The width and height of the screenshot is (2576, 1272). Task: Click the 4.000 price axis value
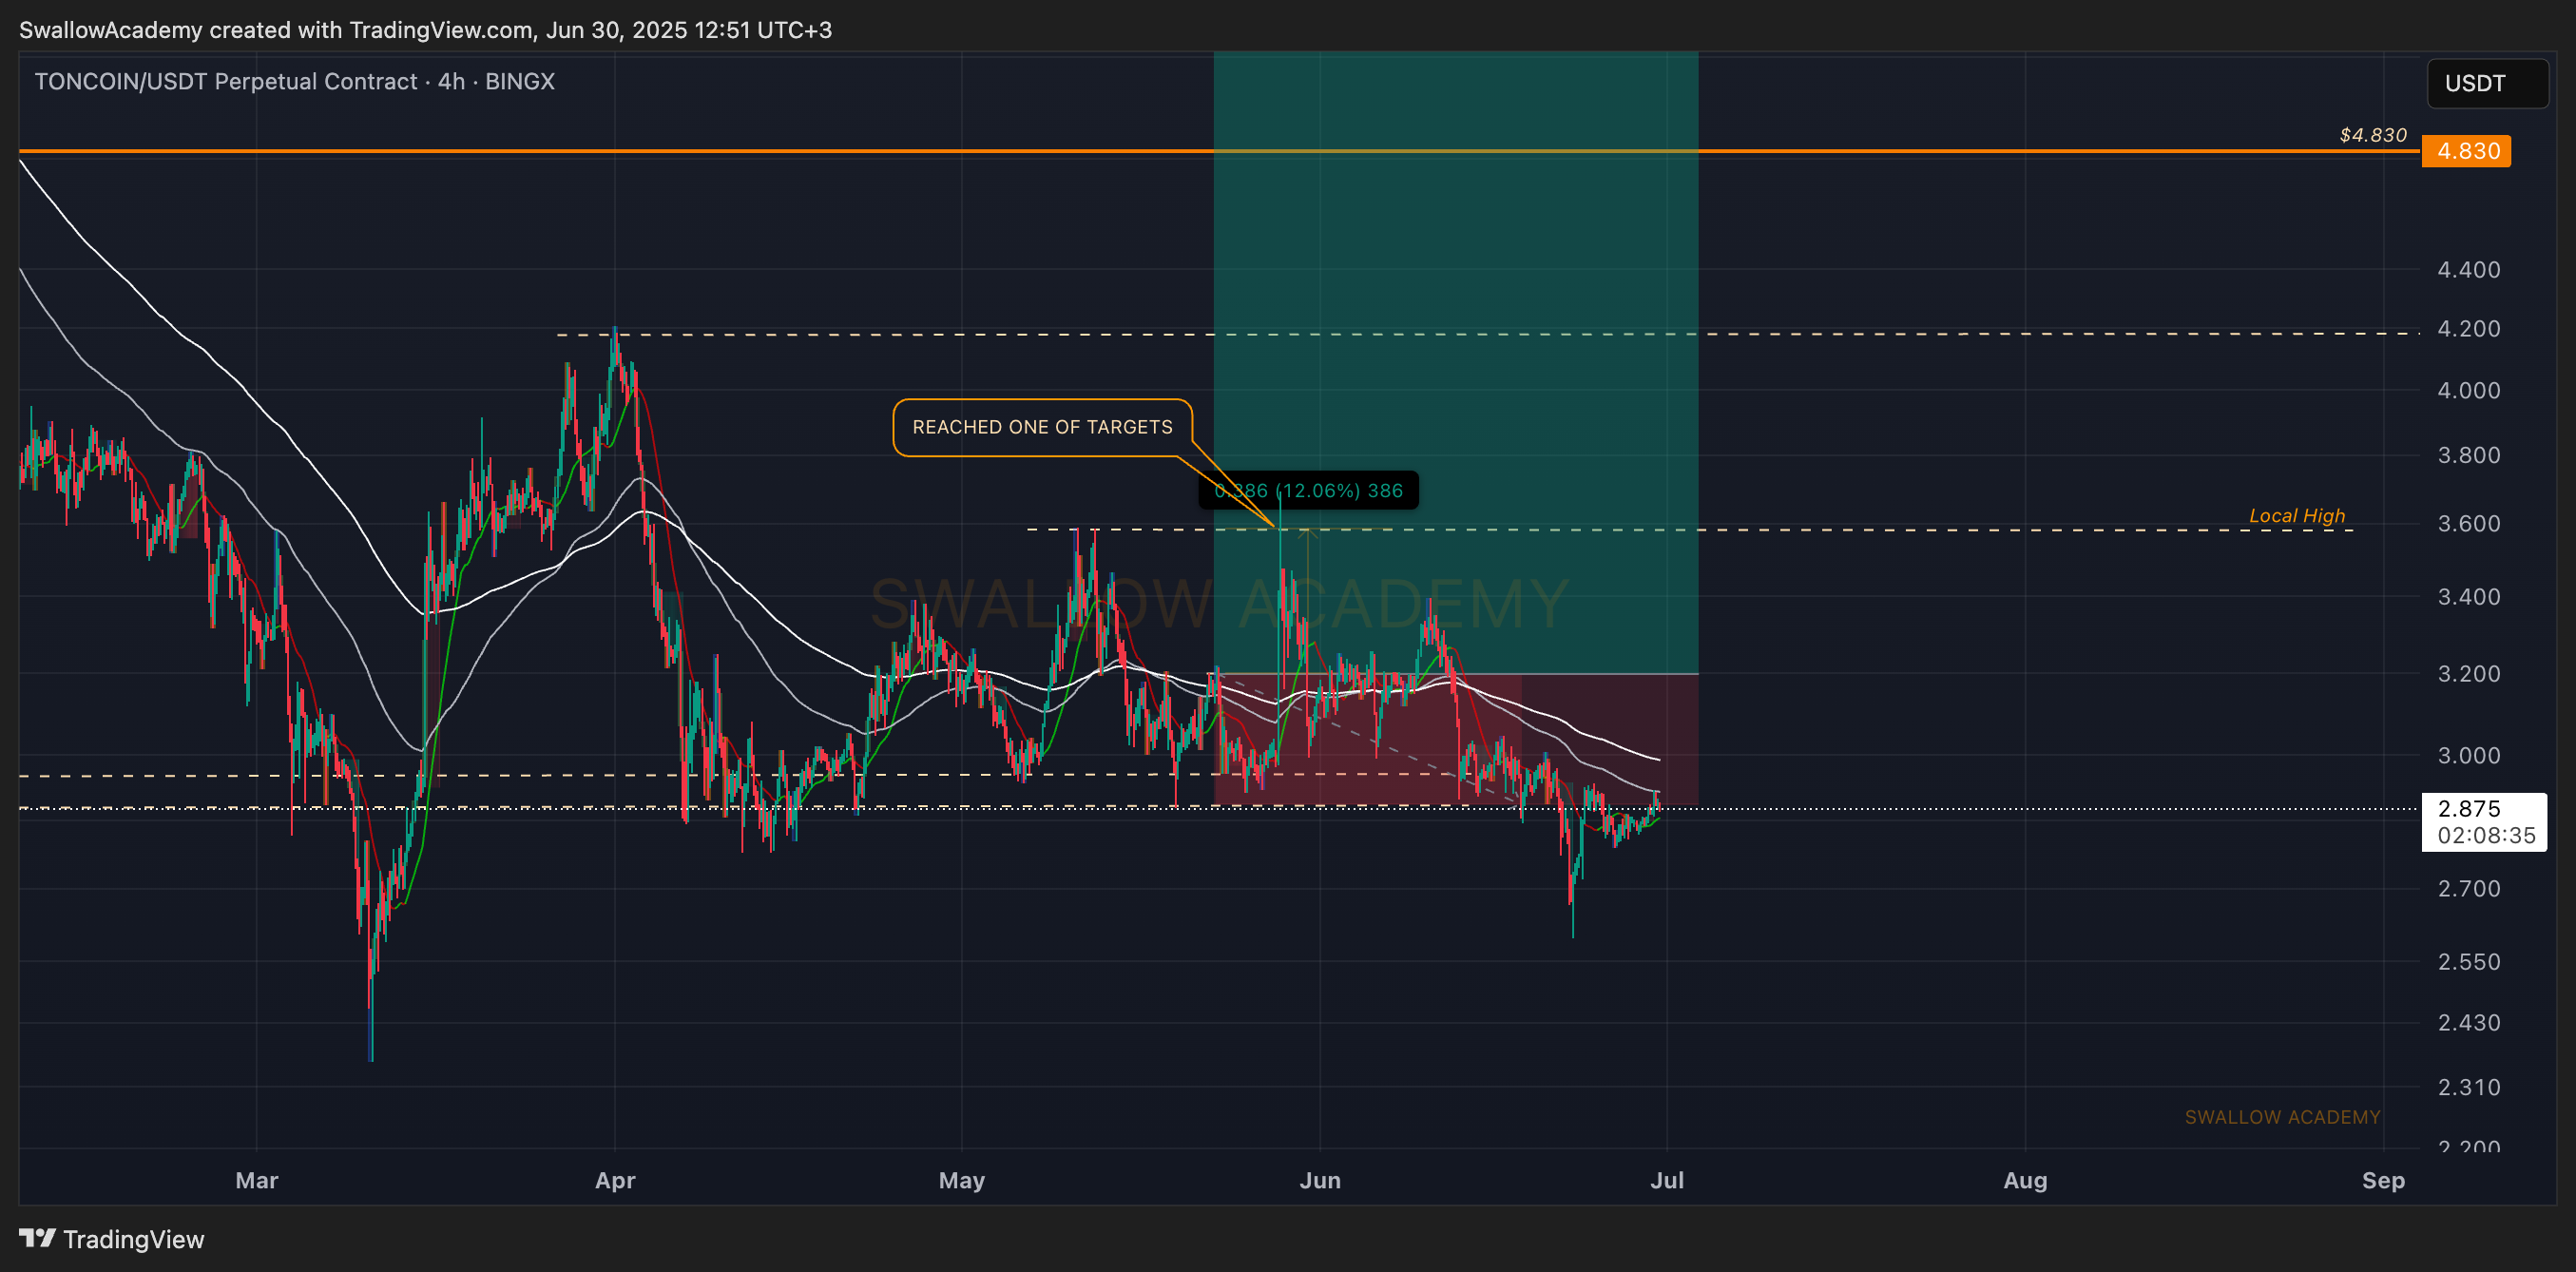point(2469,390)
